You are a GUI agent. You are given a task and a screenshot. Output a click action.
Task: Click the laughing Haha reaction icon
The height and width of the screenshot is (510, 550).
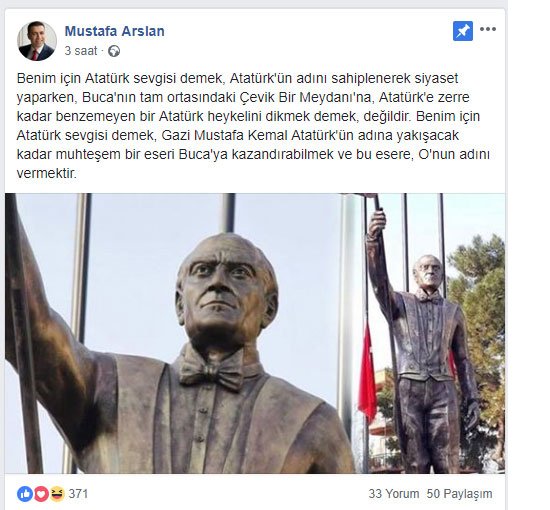pyautogui.click(x=57, y=494)
